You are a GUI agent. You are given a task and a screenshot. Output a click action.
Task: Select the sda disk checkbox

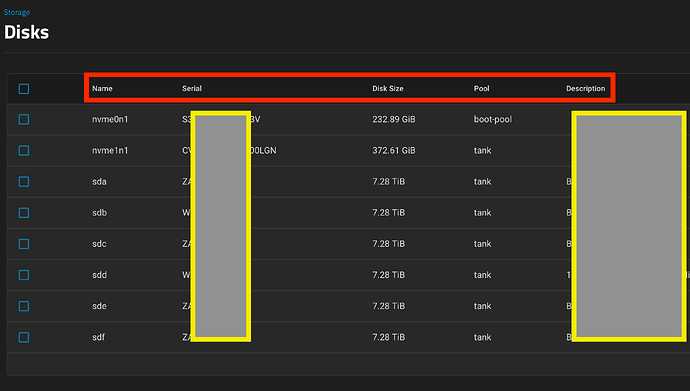tap(24, 182)
